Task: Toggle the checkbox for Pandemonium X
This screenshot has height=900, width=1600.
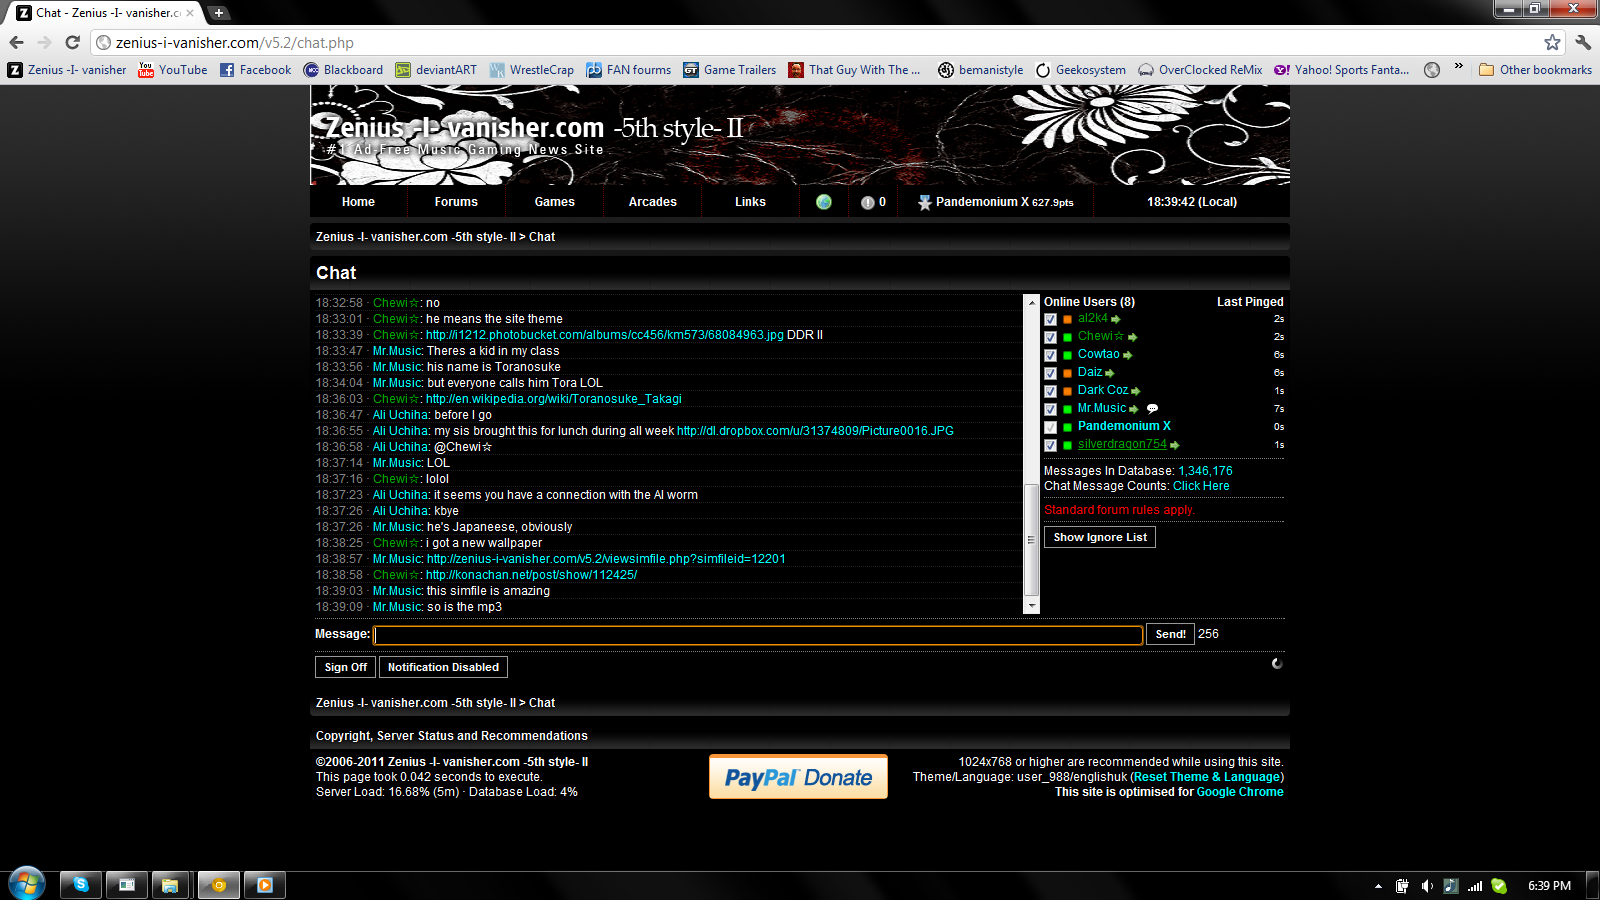Action: [1051, 428]
